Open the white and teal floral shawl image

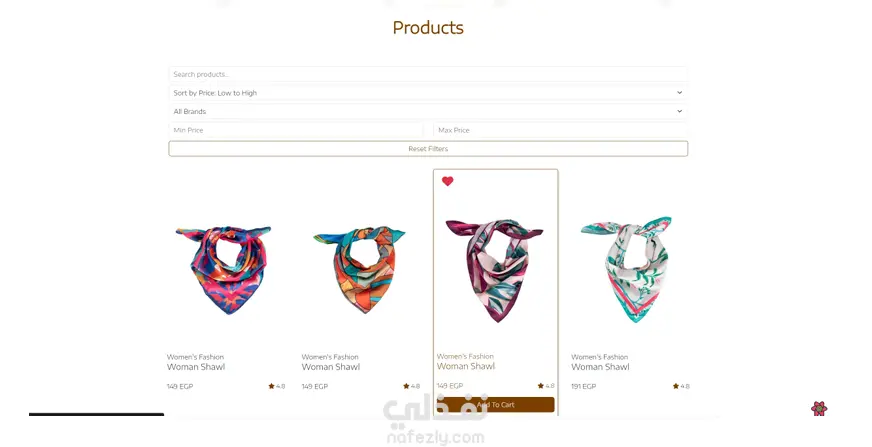(x=628, y=269)
